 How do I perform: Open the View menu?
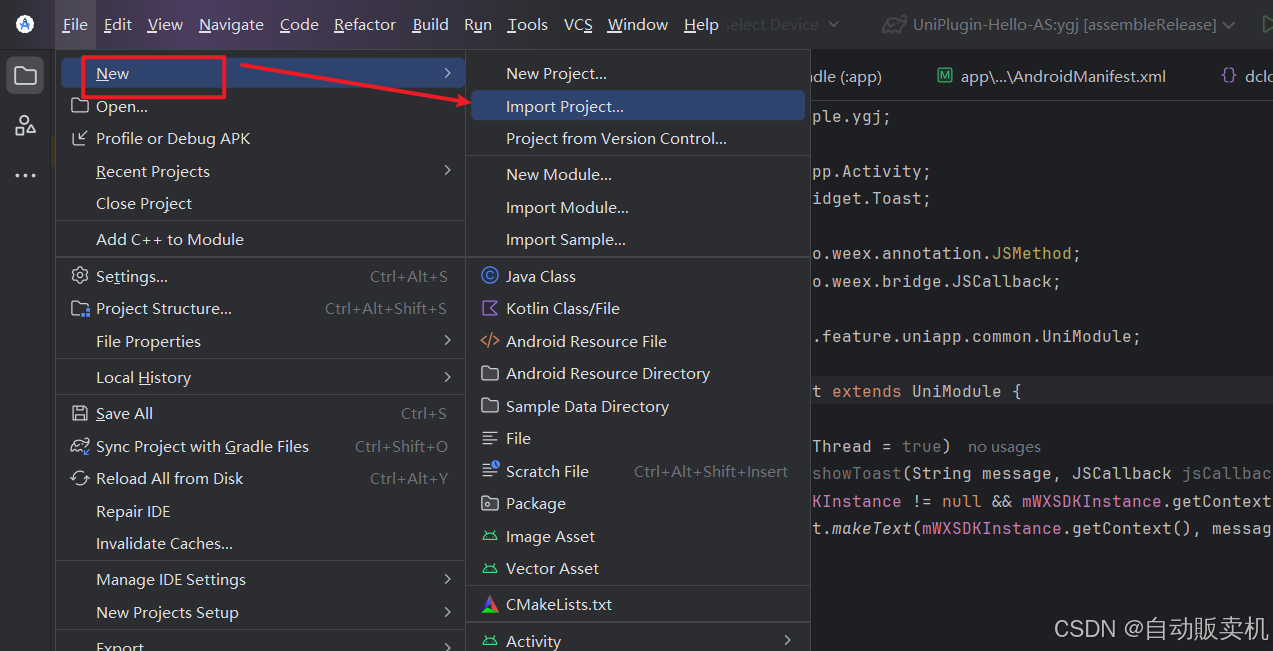point(165,24)
